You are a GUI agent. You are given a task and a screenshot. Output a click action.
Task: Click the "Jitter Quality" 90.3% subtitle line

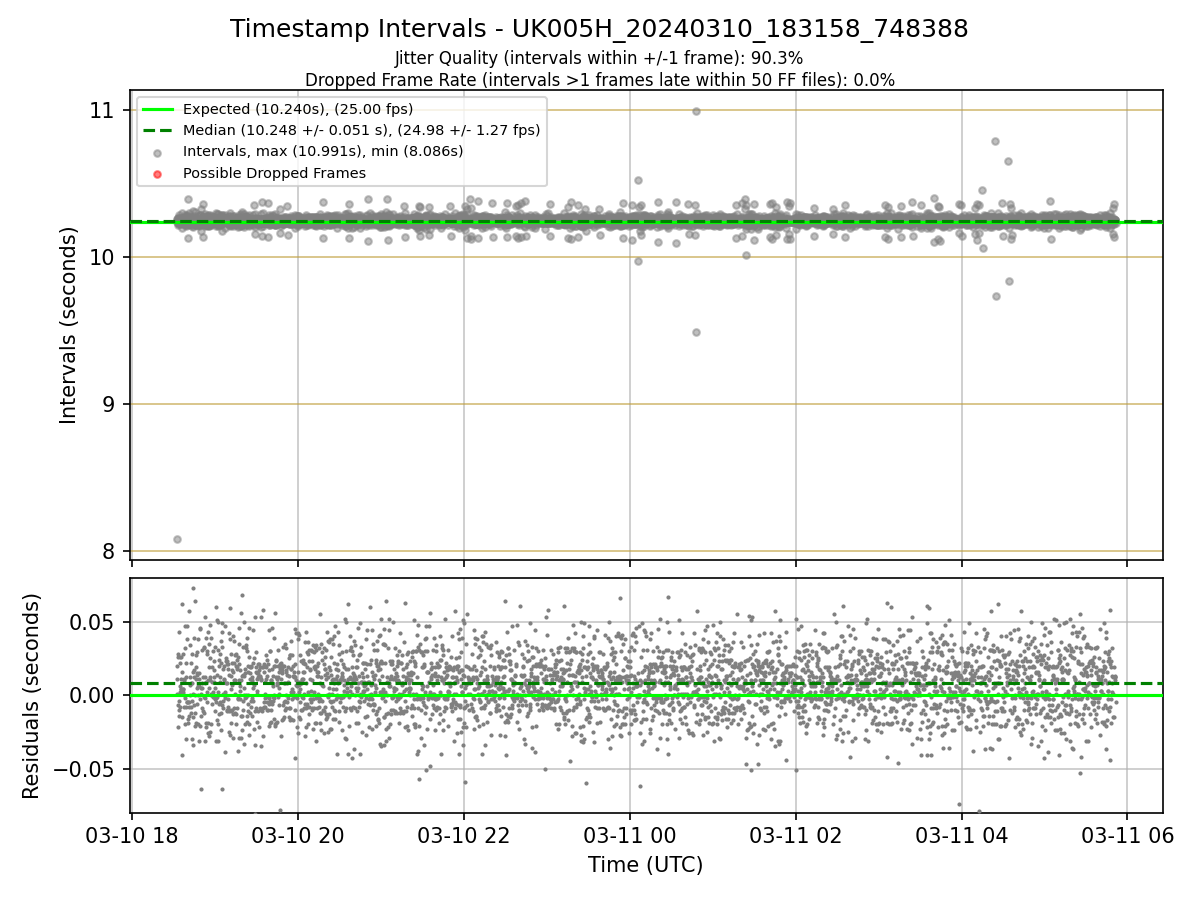pyautogui.click(x=599, y=58)
